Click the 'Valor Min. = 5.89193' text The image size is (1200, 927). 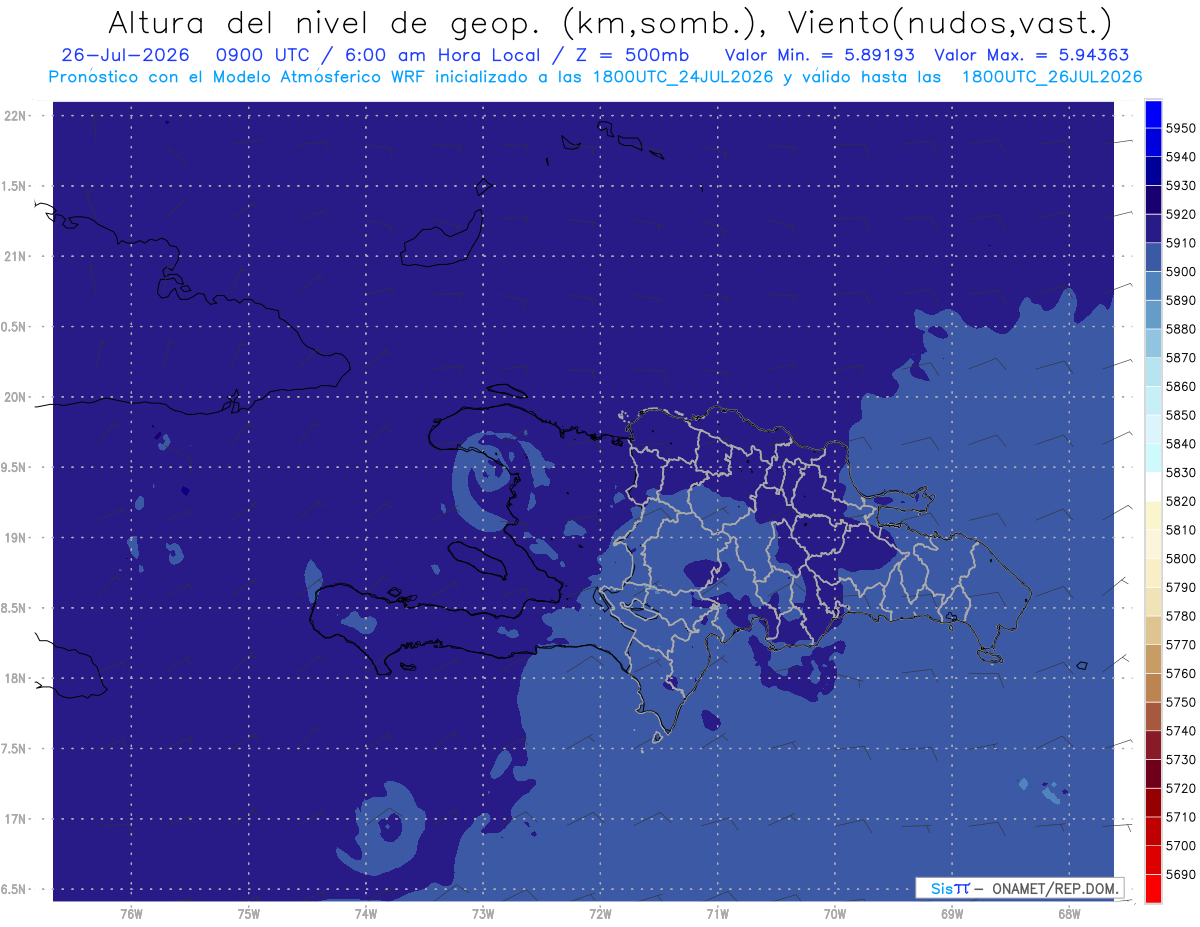(819, 56)
